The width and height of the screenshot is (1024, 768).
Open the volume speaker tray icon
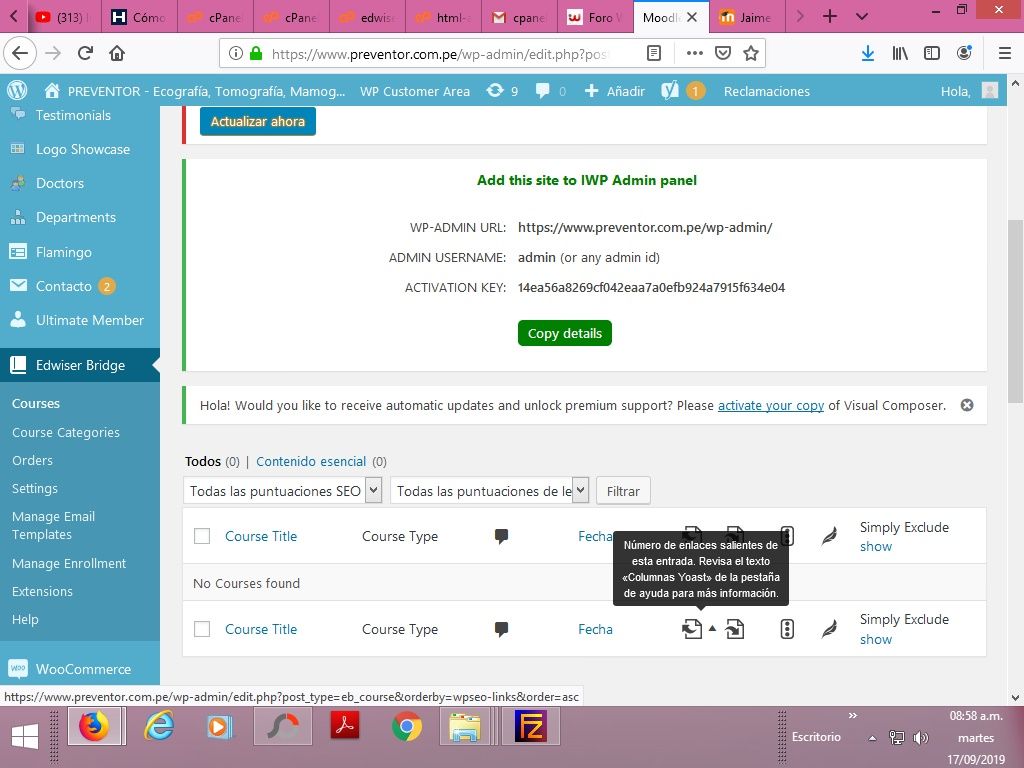click(x=921, y=738)
